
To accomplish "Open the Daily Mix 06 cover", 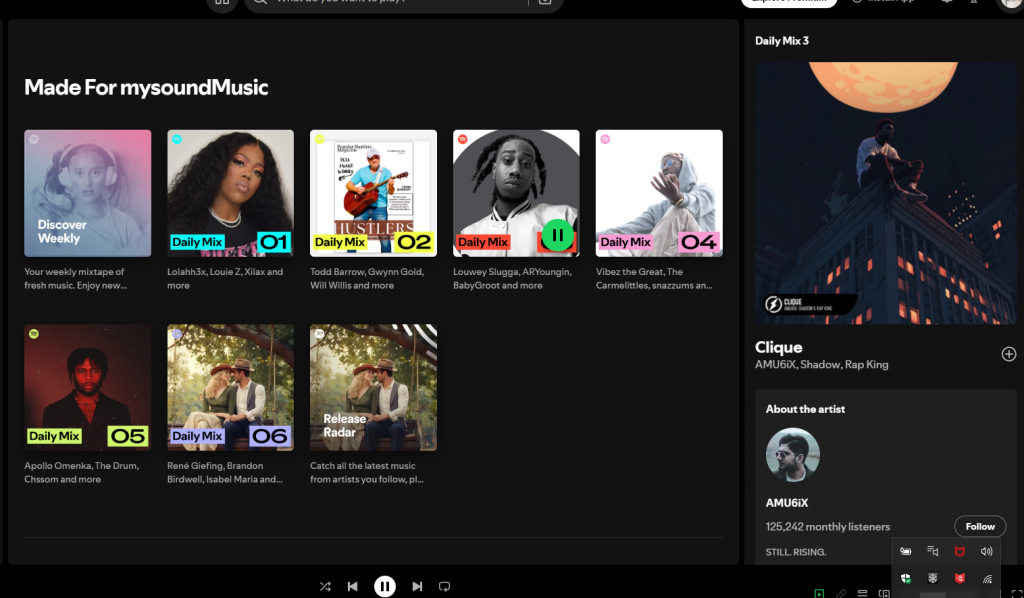I will (231, 387).
